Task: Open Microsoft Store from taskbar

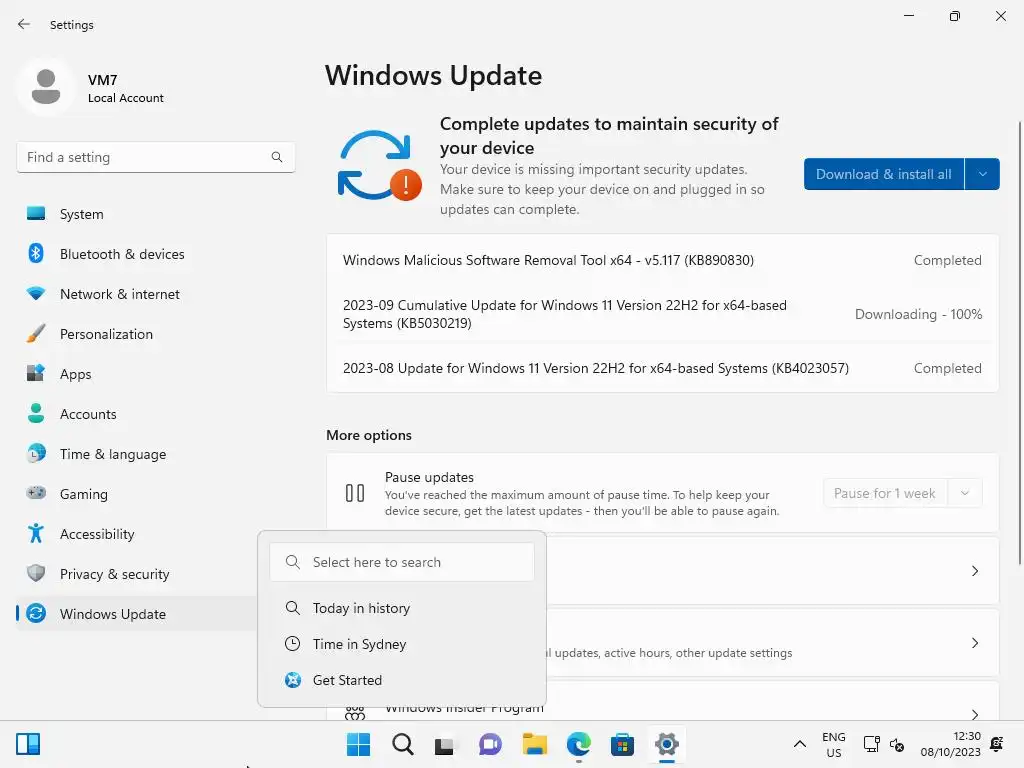Action: (622, 744)
